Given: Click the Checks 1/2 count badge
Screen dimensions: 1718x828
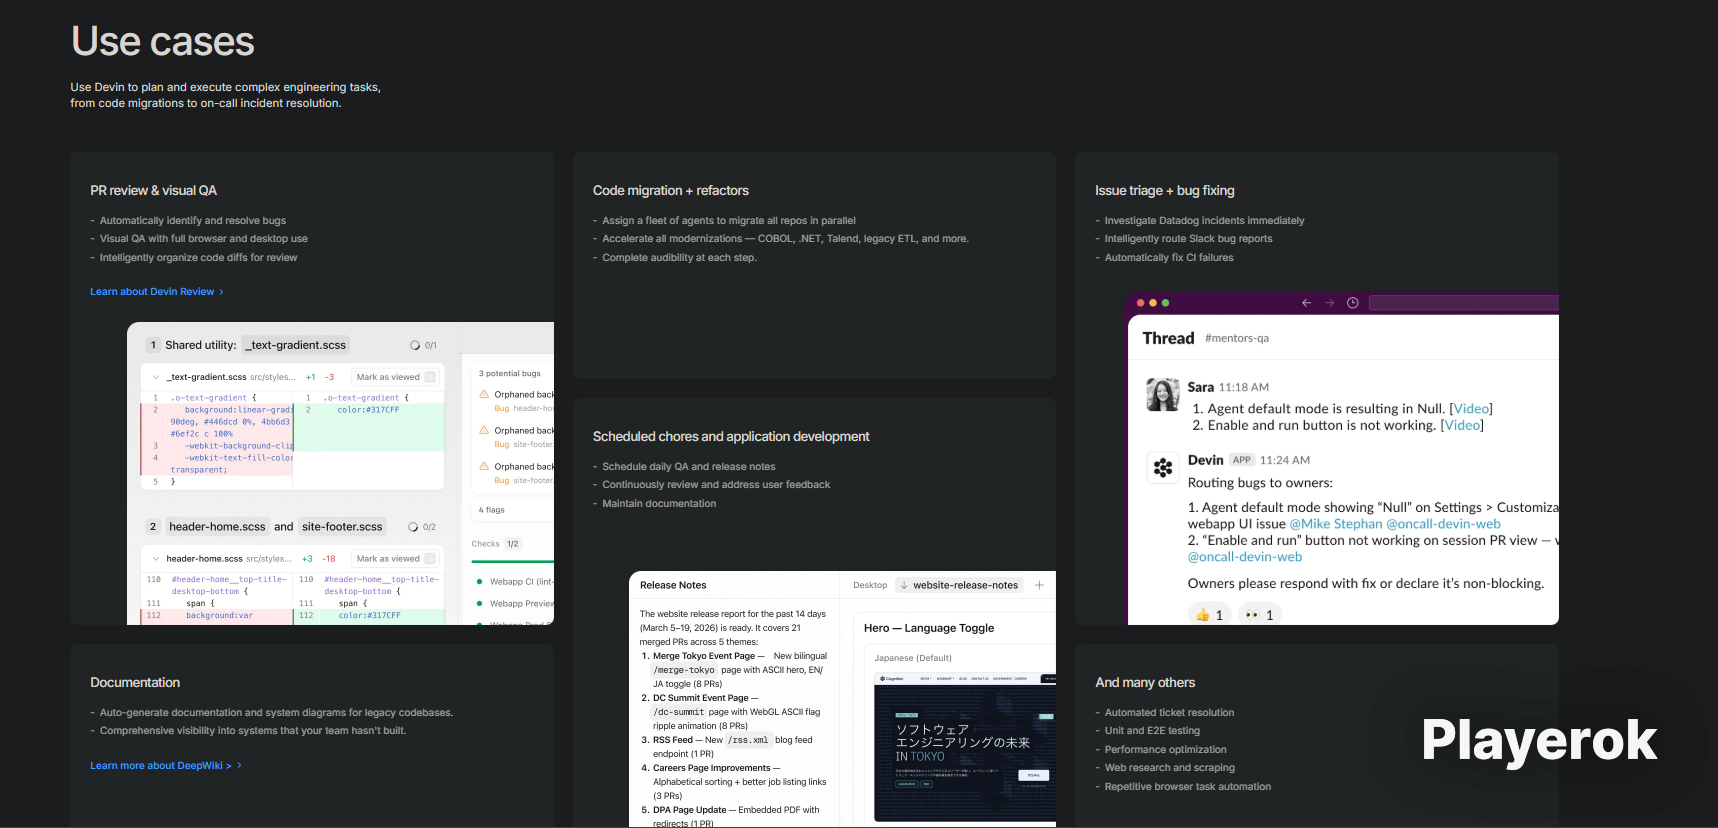Looking at the screenshot, I should click(512, 544).
